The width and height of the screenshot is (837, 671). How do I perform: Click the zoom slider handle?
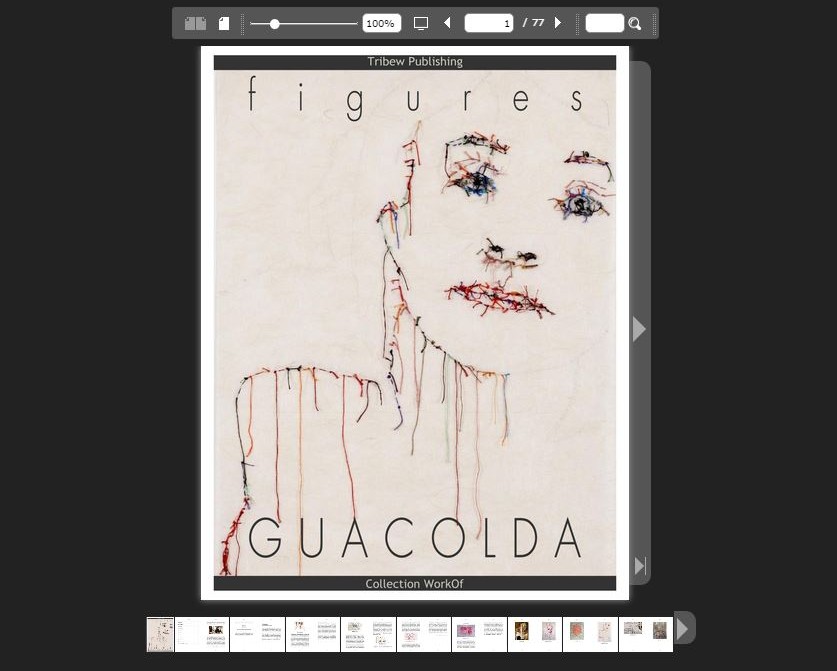(274, 23)
